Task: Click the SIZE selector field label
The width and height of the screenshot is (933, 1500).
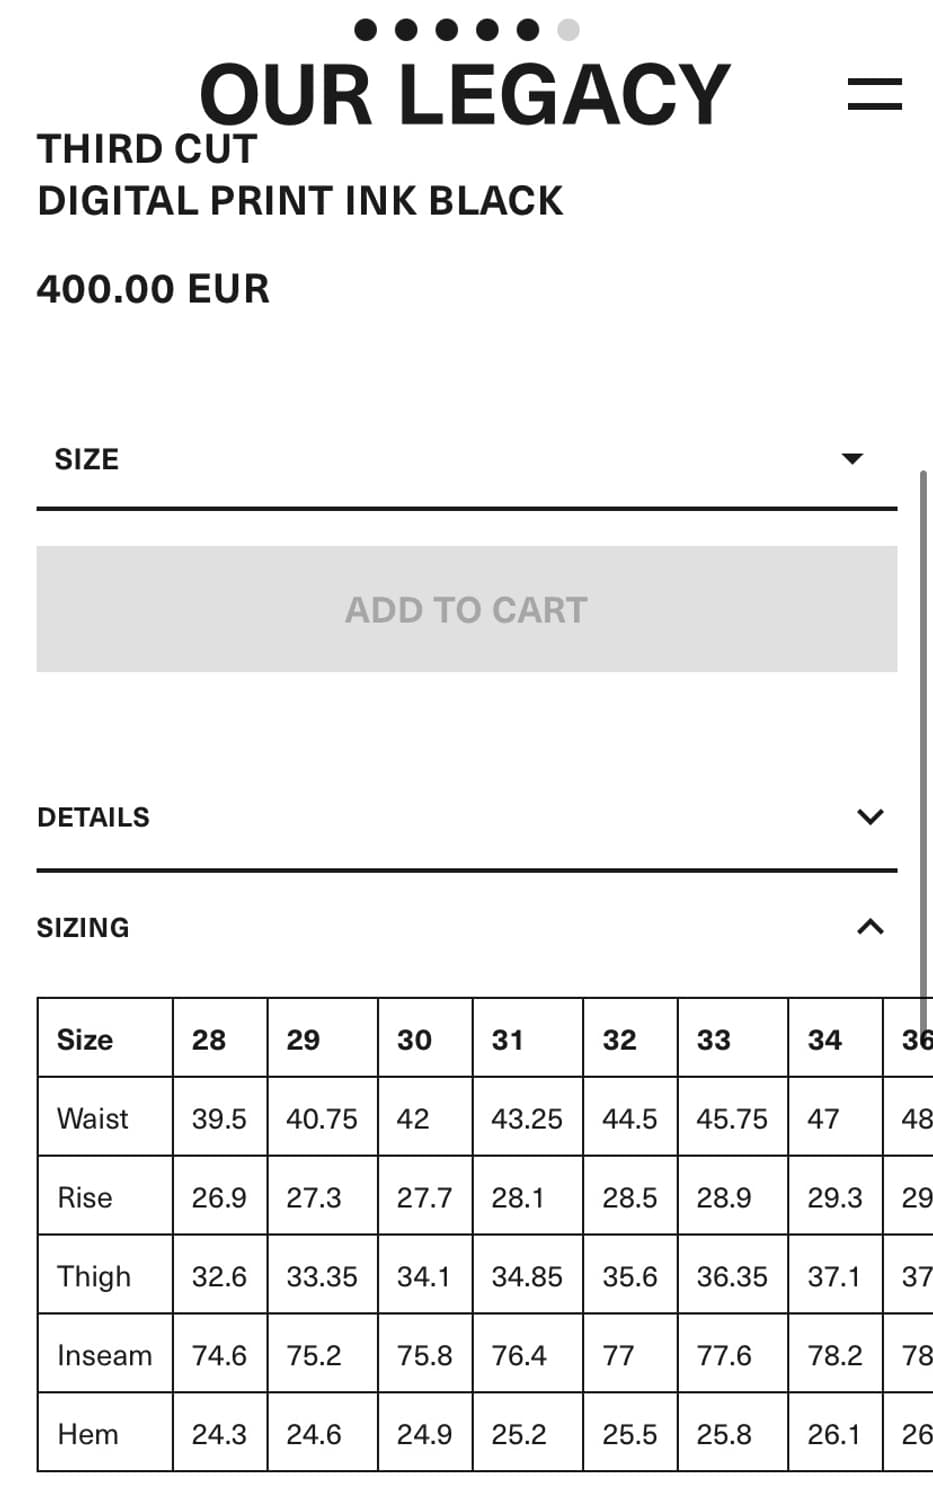Action: click(x=87, y=459)
